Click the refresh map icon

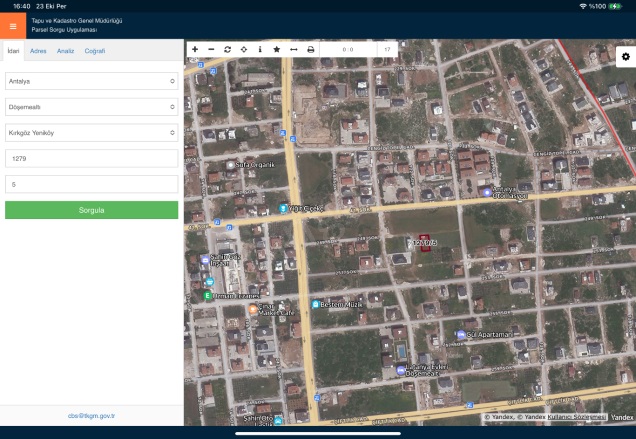[227, 49]
